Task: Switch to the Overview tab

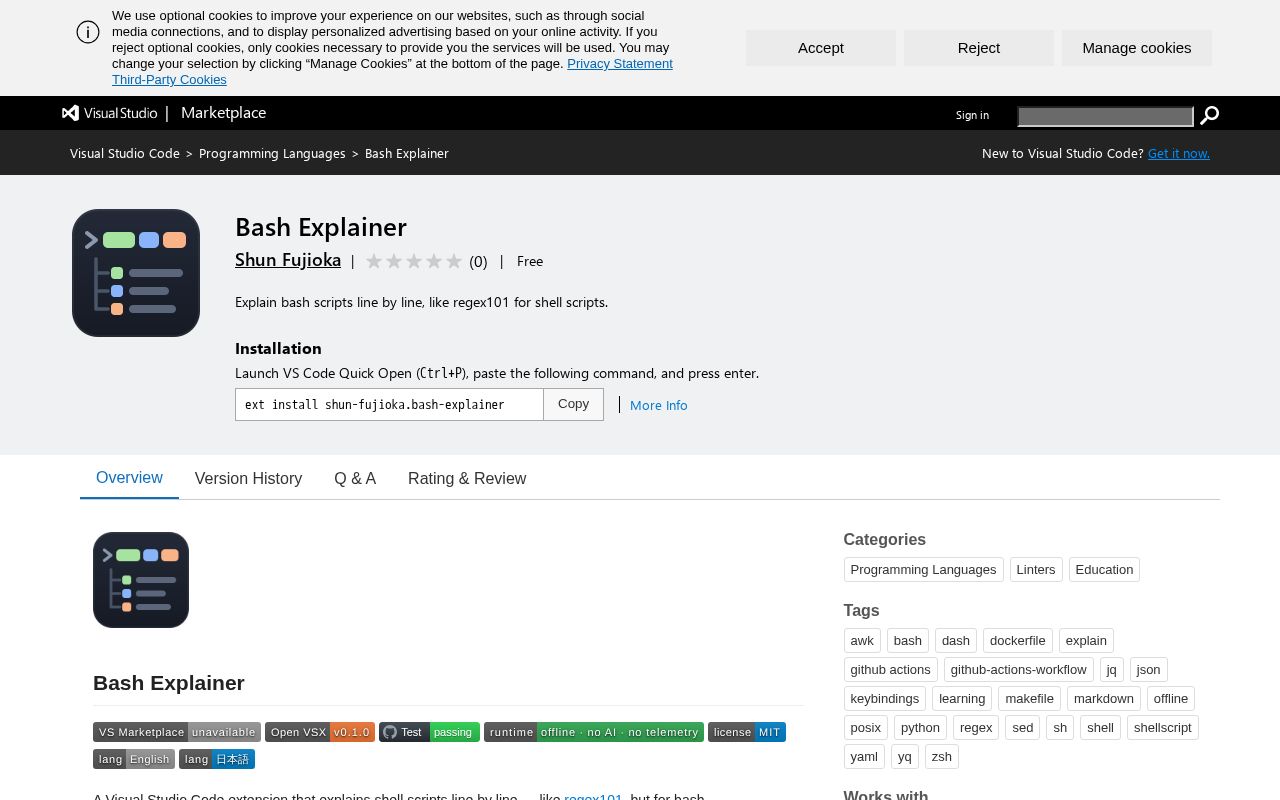Action: point(129,478)
